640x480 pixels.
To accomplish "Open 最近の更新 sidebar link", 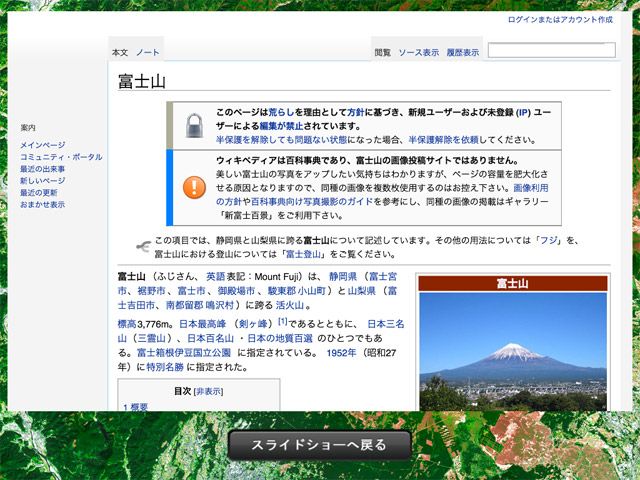I will (39, 193).
